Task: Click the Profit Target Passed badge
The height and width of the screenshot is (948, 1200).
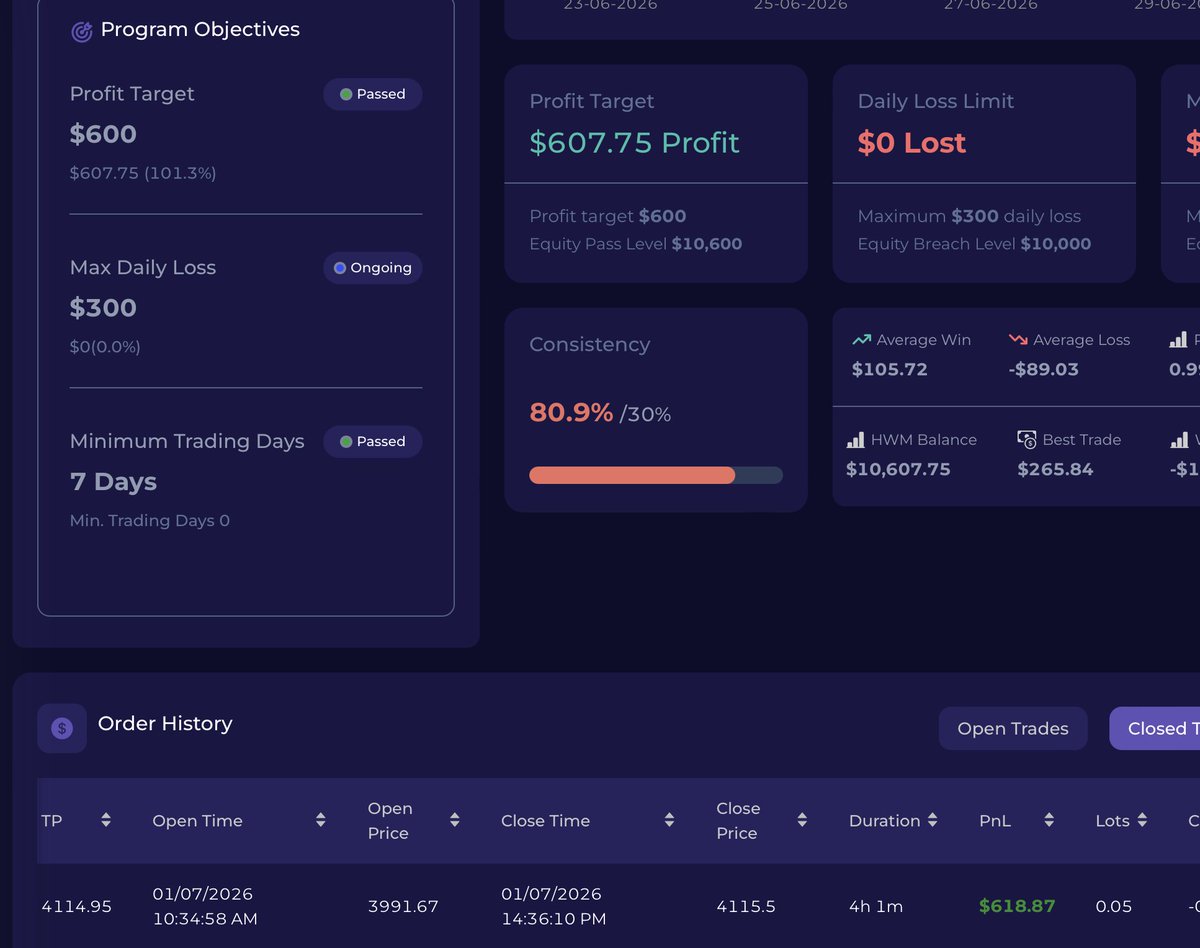Action: click(x=373, y=94)
